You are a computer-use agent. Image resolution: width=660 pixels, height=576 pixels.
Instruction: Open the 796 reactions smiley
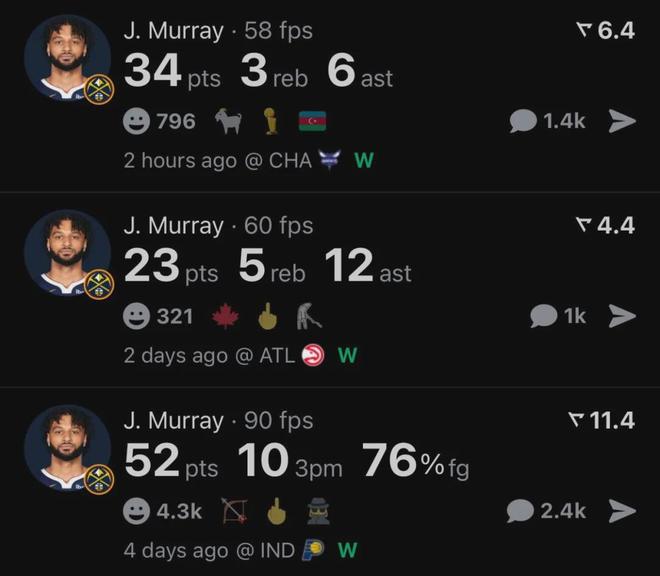point(159,121)
